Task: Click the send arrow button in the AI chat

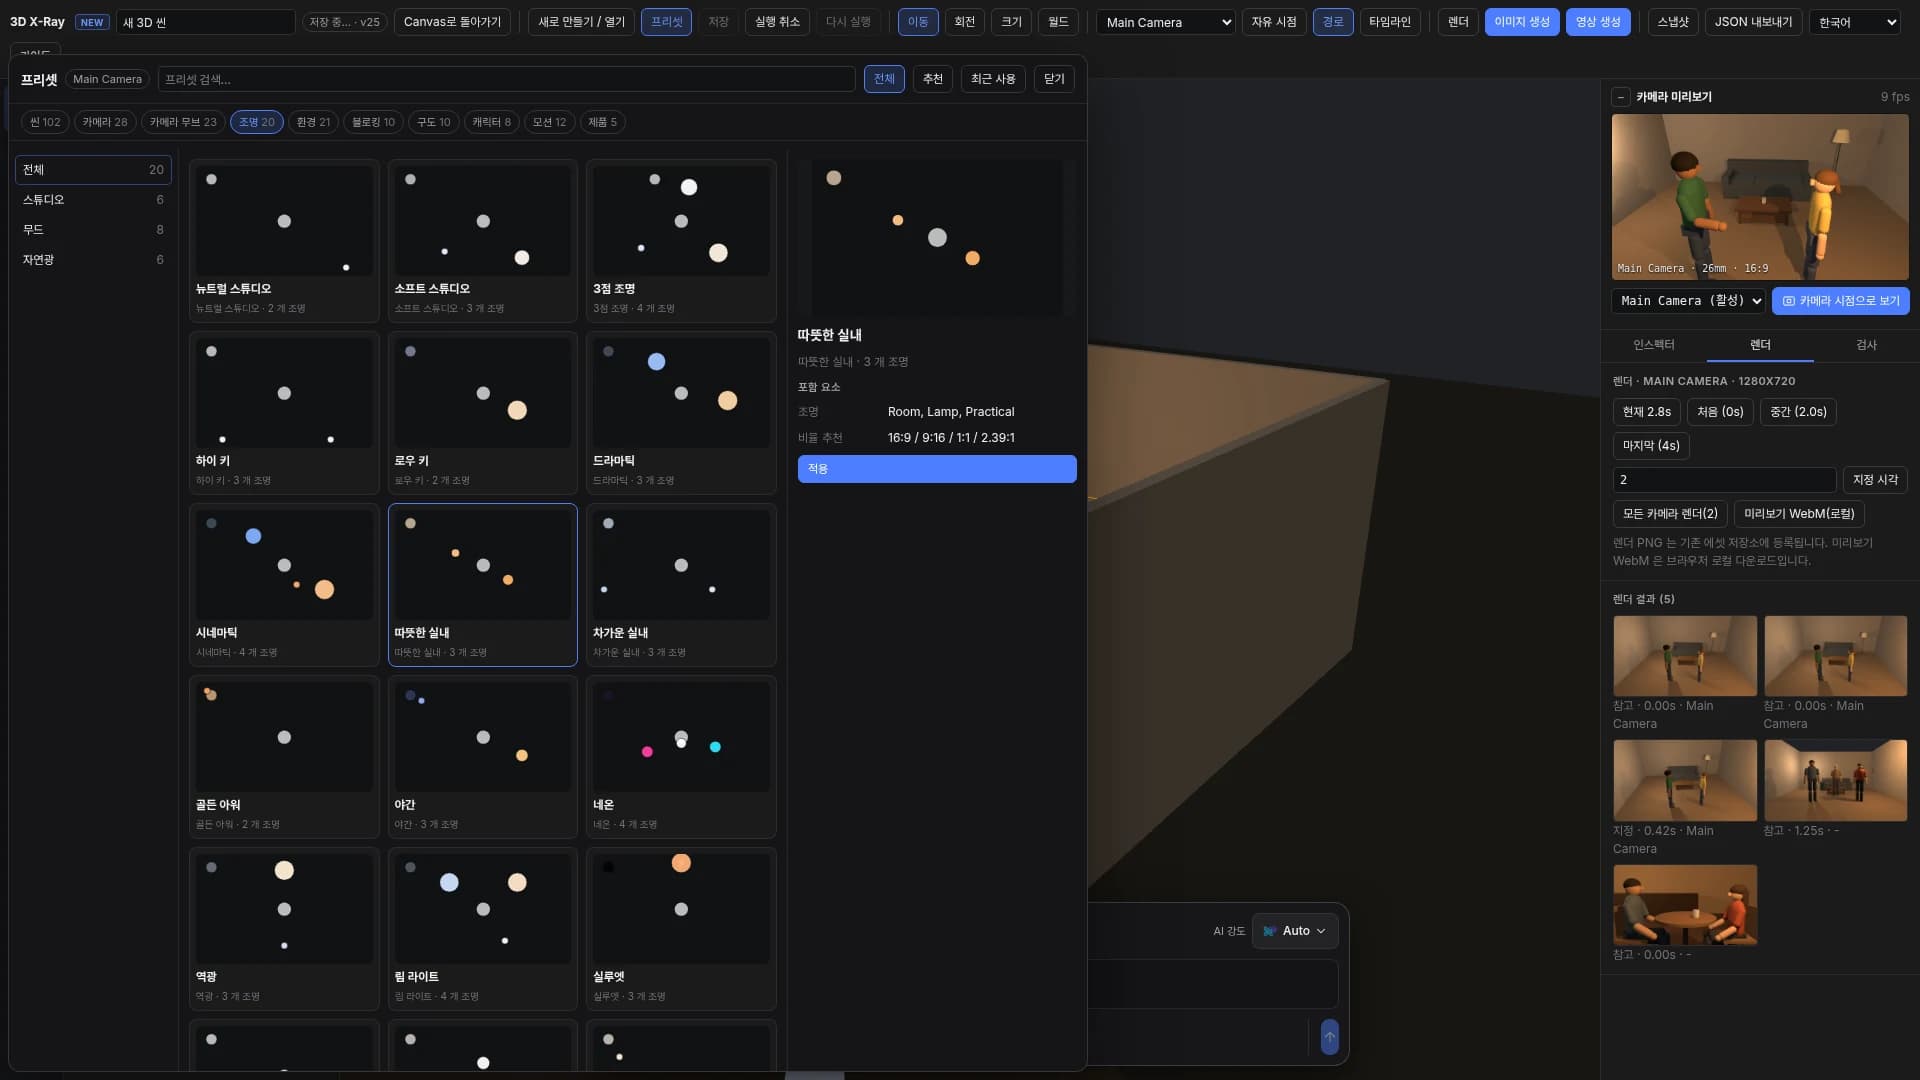Action: pyautogui.click(x=1329, y=1037)
